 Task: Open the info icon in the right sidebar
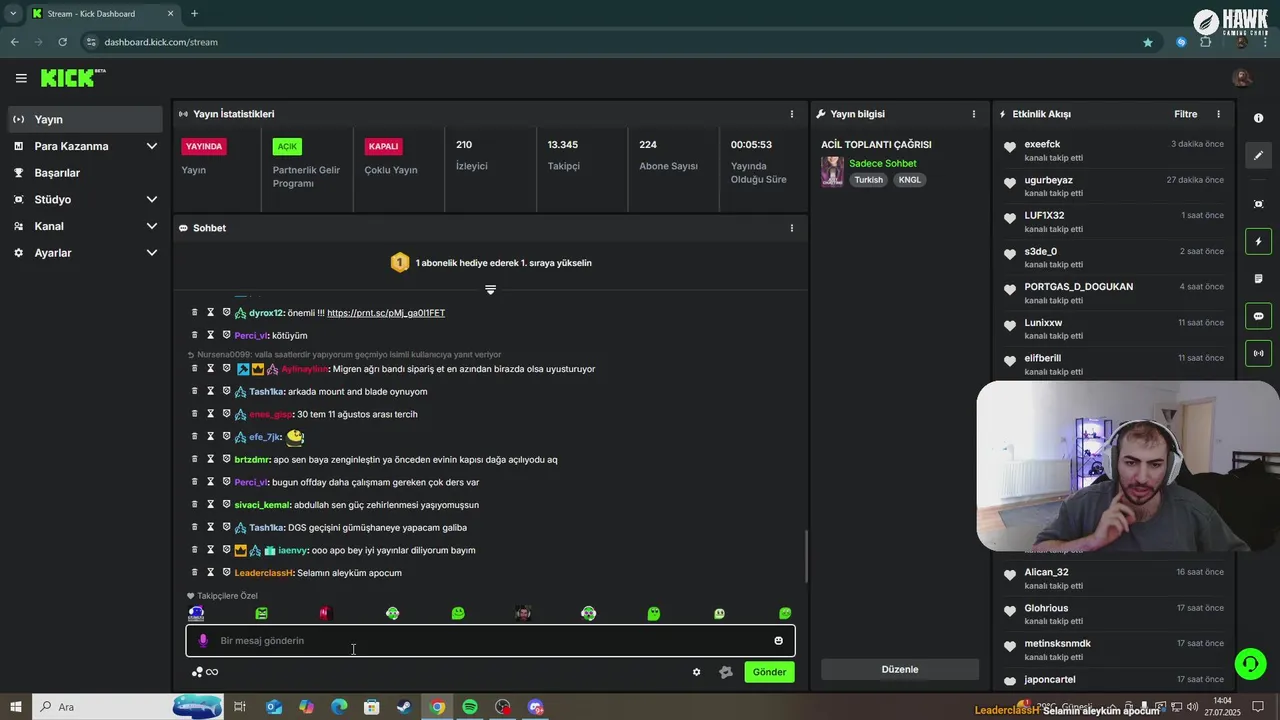[x=1258, y=118]
